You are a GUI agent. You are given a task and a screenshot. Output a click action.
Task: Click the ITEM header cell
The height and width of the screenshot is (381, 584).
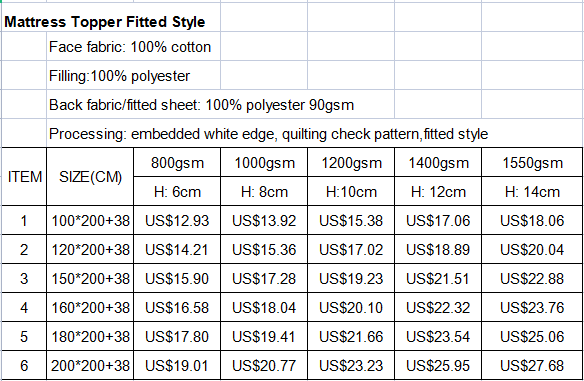coord(24,177)
